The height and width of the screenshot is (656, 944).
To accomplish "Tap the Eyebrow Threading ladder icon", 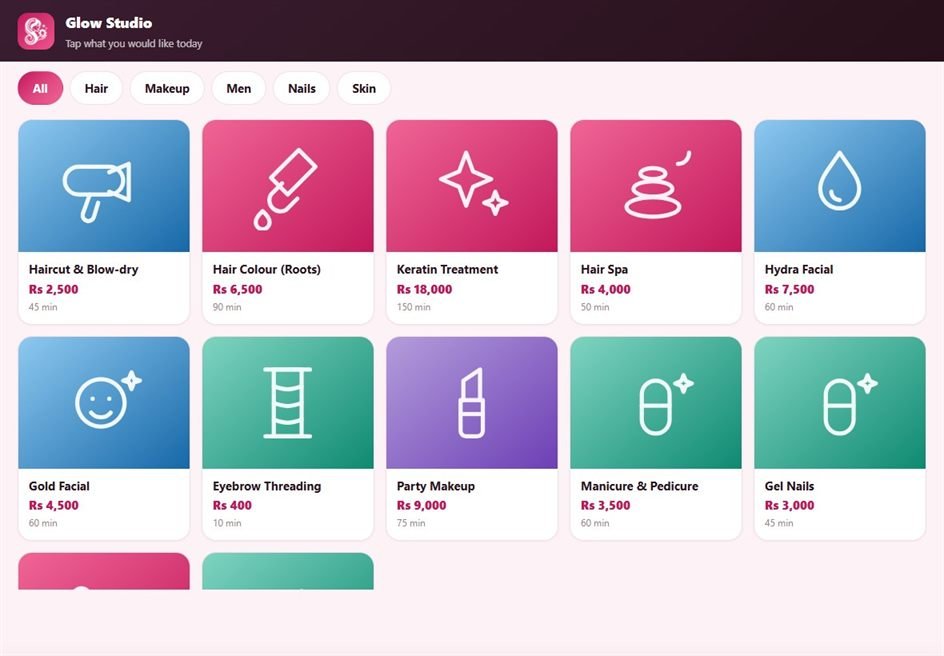I will pyautogui.click(x=288, y=402).
